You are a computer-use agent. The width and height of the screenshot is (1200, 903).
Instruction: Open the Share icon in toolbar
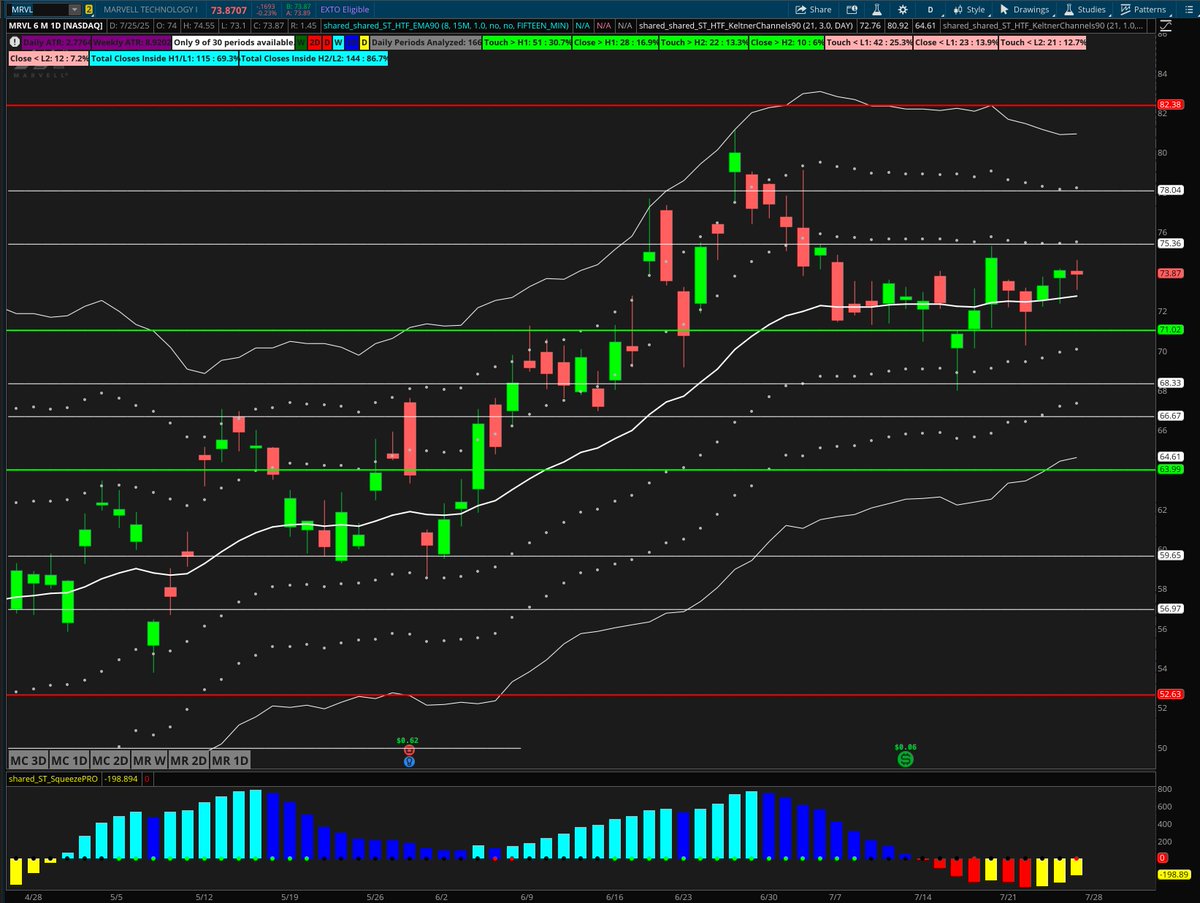coord(800,9)
